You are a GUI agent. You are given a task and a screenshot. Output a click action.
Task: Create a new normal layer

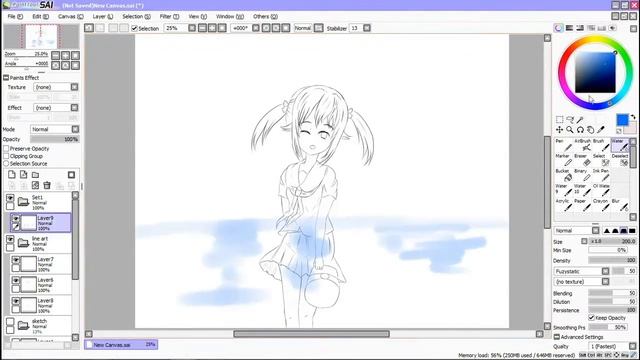12,175
